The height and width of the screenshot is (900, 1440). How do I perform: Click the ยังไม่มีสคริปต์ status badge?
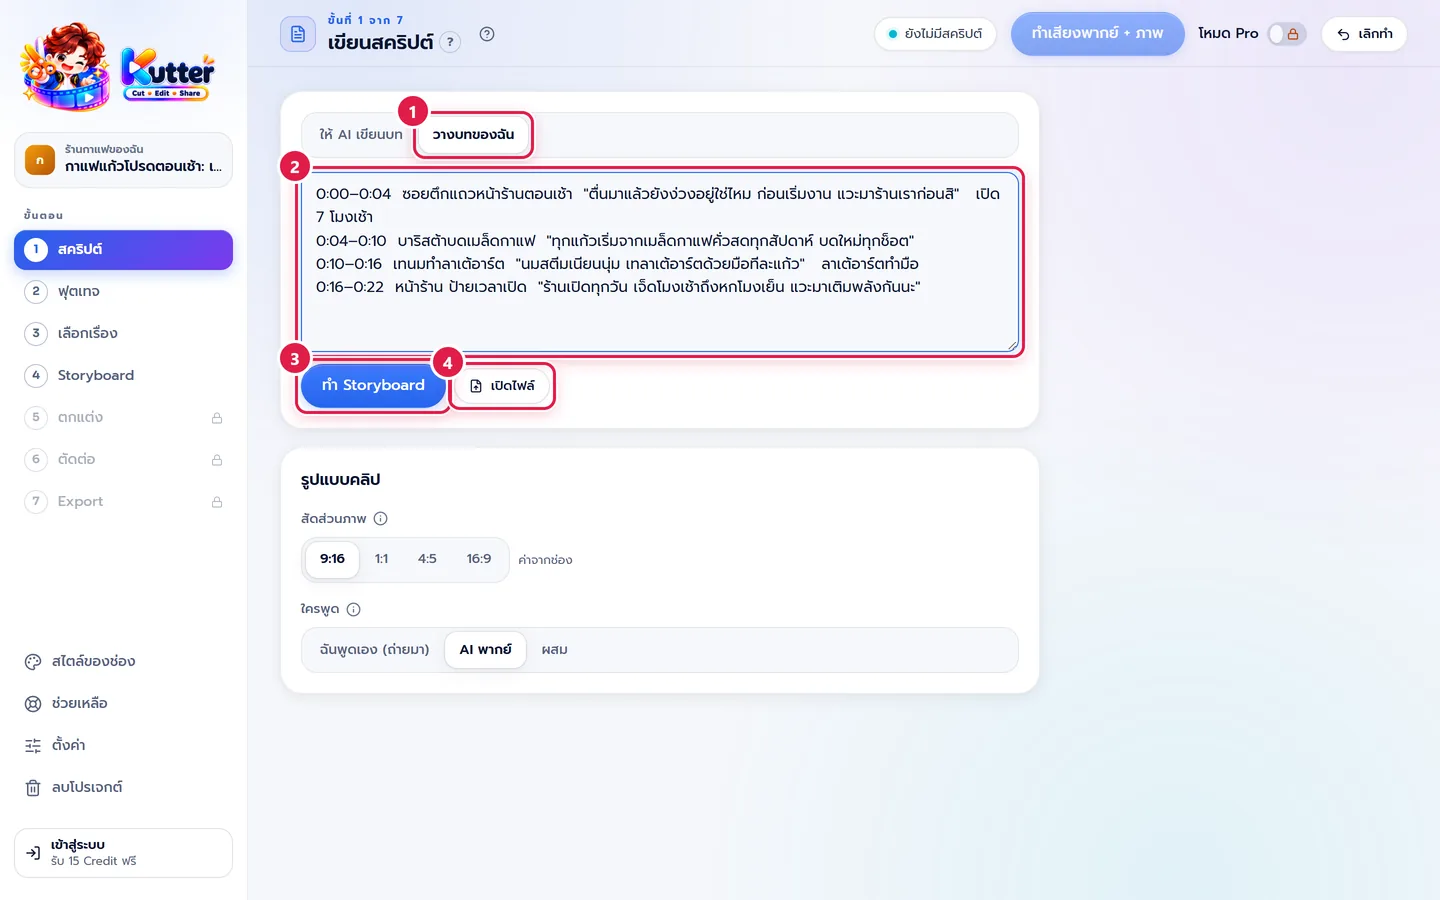(935, 34)
